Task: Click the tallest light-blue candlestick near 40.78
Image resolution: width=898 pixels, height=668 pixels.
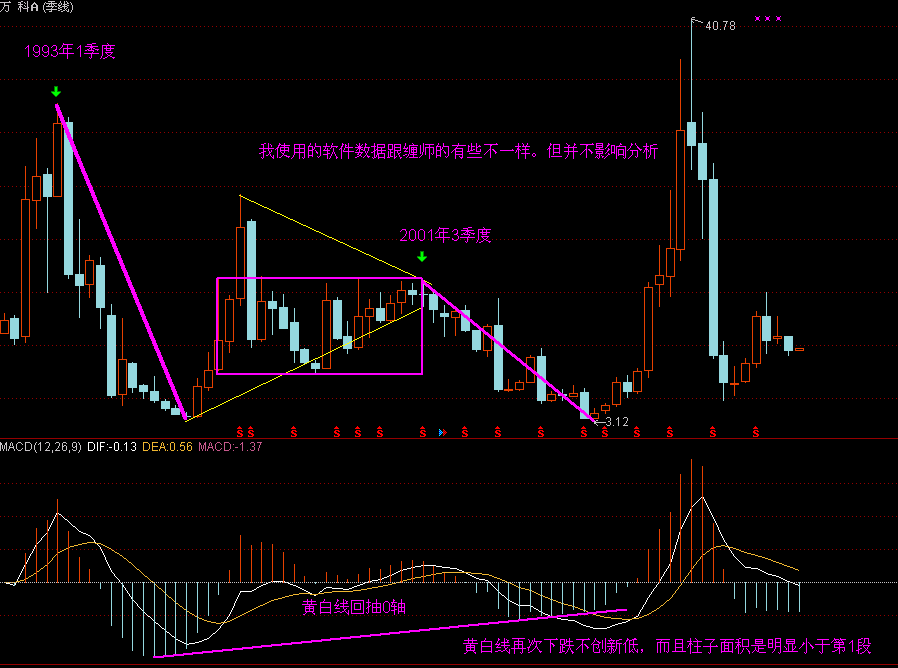Action: 713,250
